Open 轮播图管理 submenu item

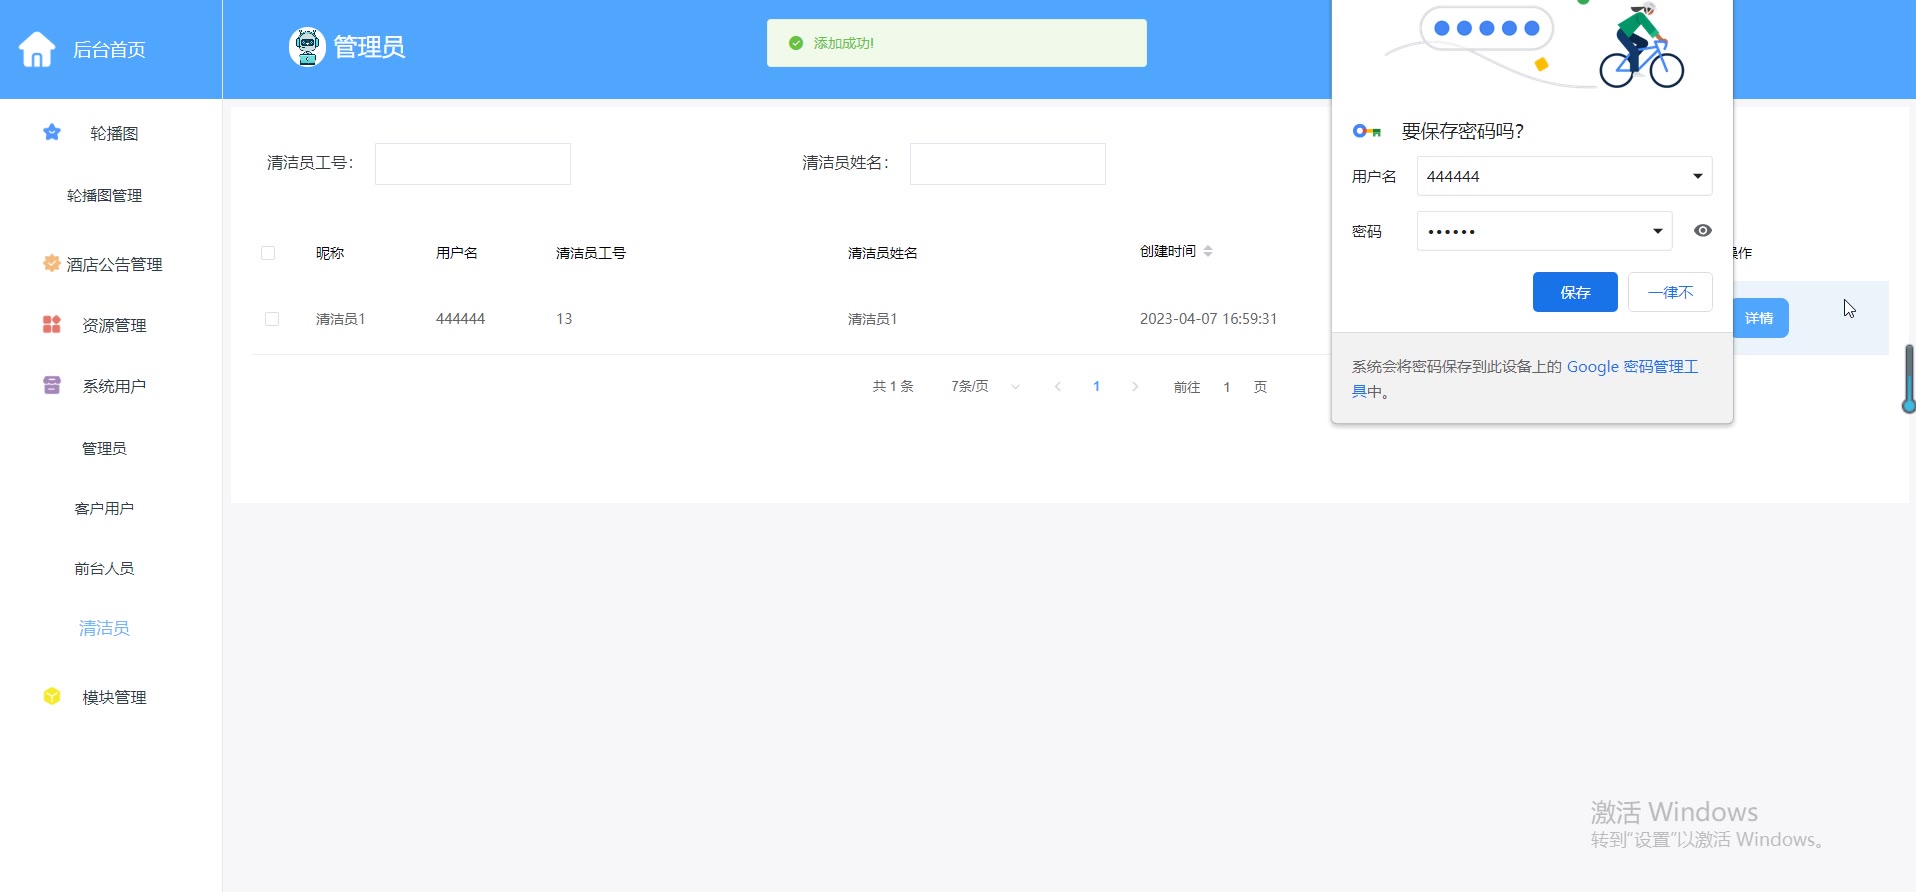tap(104, 196)
